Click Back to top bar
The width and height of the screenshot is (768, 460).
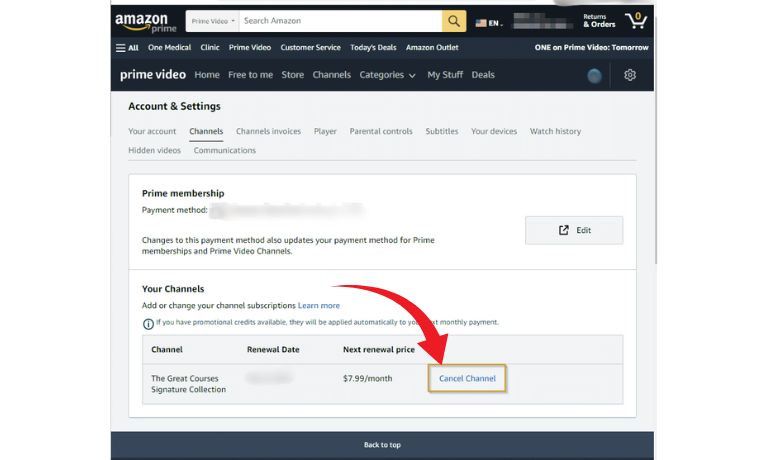point(382,445)
